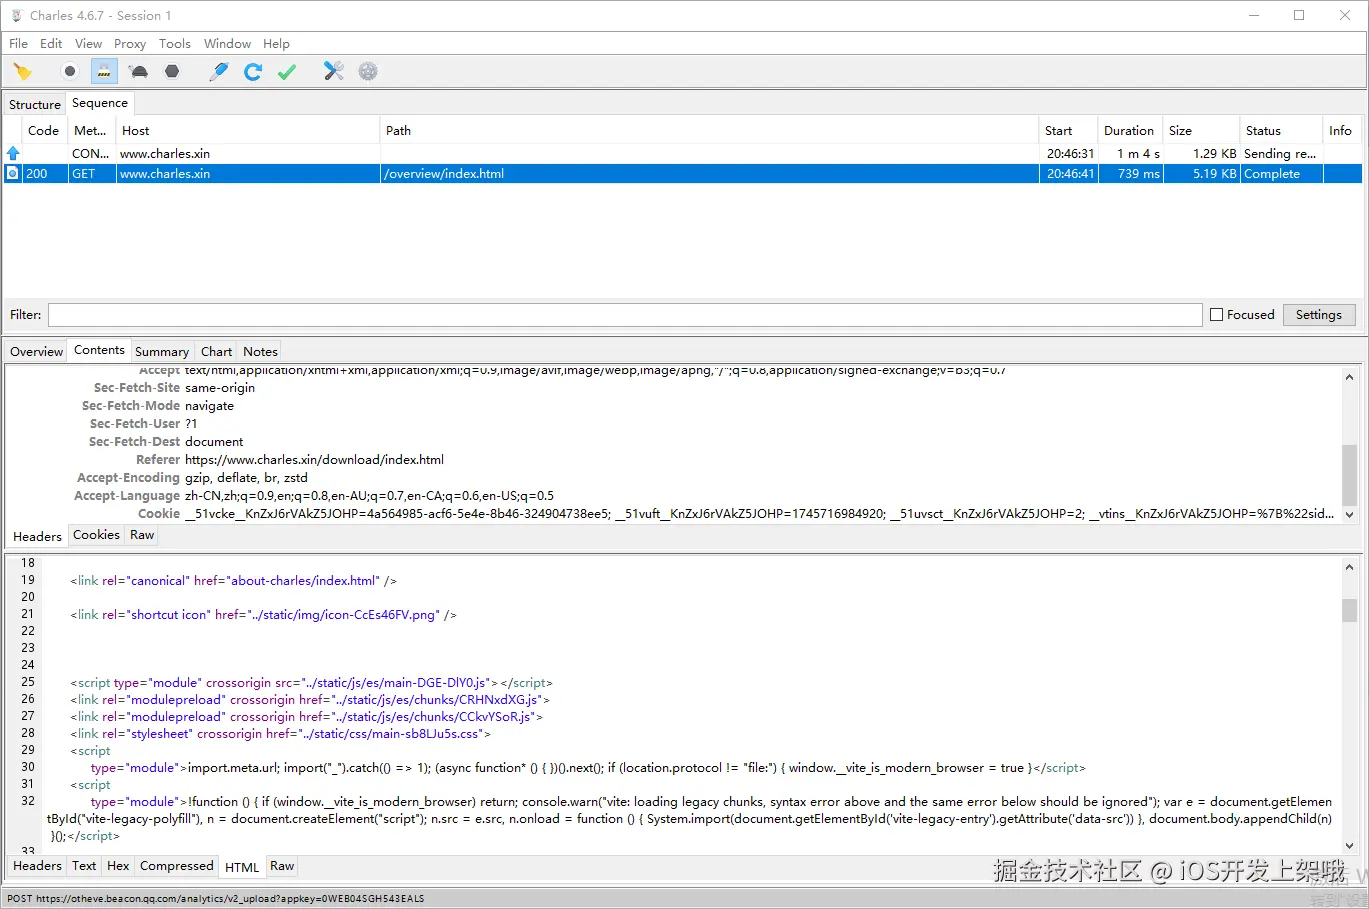Click upload arrow icon of CONNECT row
The image size is (1369, 909).
(13, 153)
